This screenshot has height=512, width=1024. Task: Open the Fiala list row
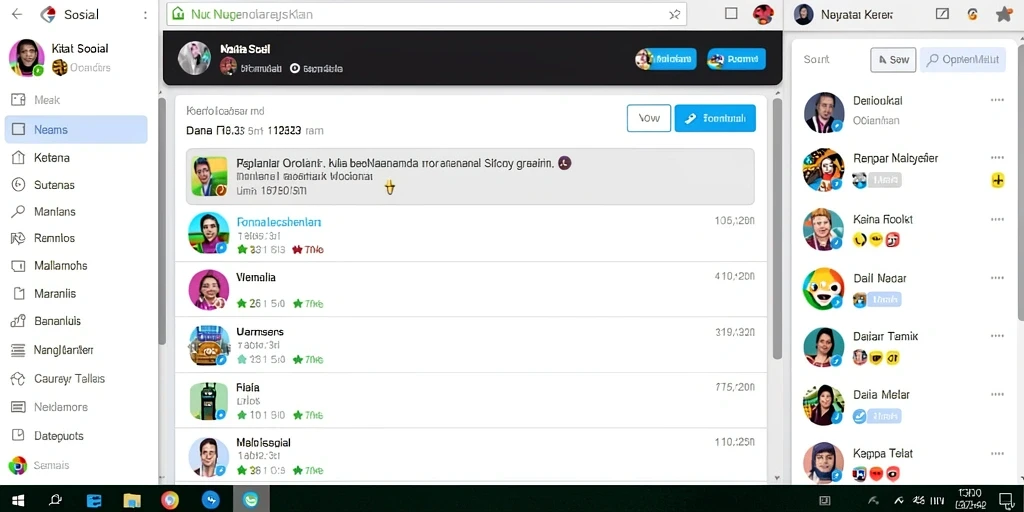coord(470,400)
